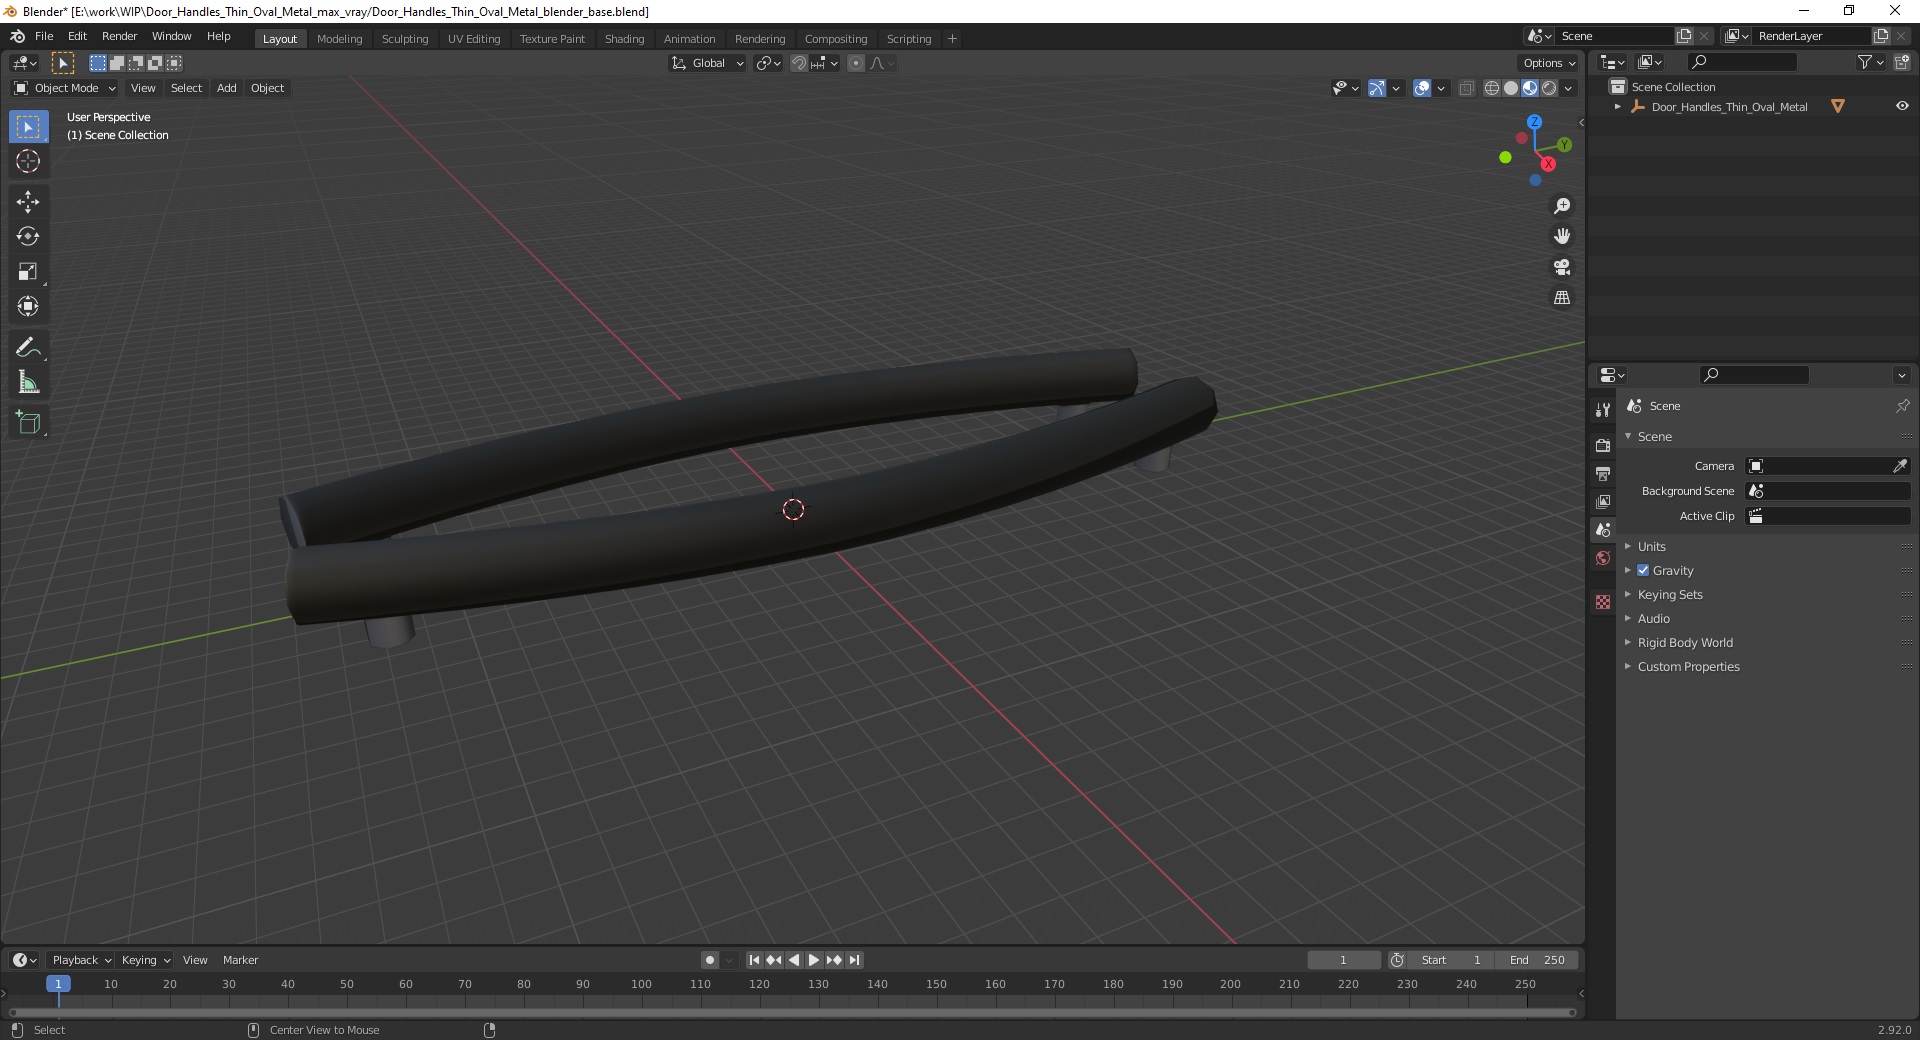Click the Zoom view magnifier icon
Screen dimensions: 1920x1040
[1562, 206]
